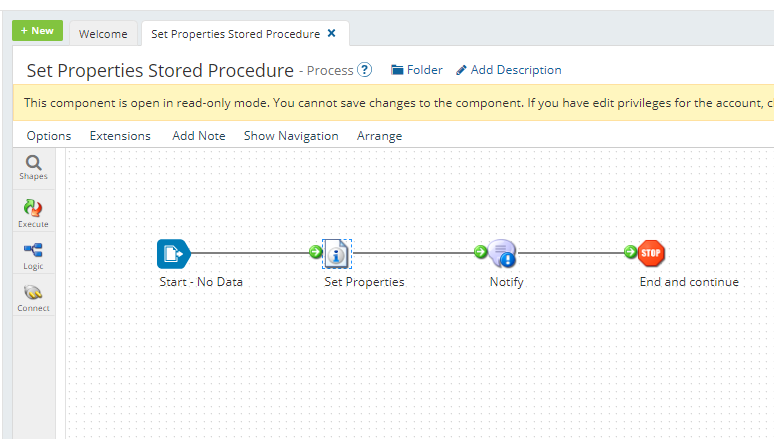Select the Set Properties shape icon
The height and width of the screenshot is (439, 774).
[337, 254]
